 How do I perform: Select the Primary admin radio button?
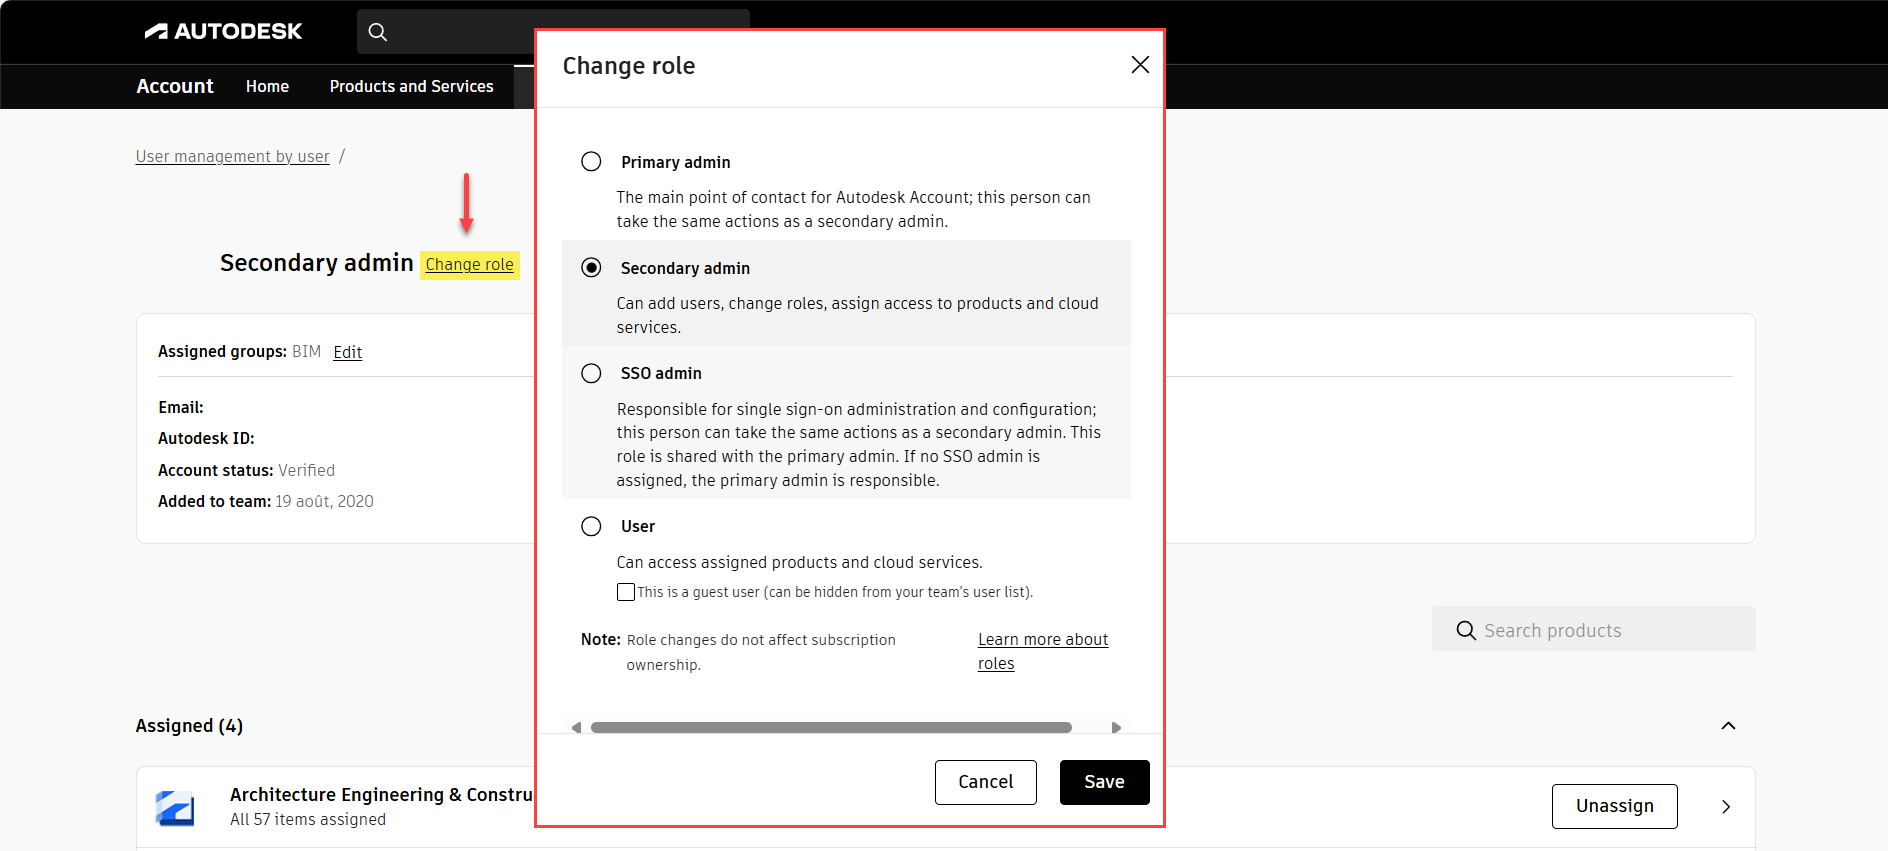point(591,162)
